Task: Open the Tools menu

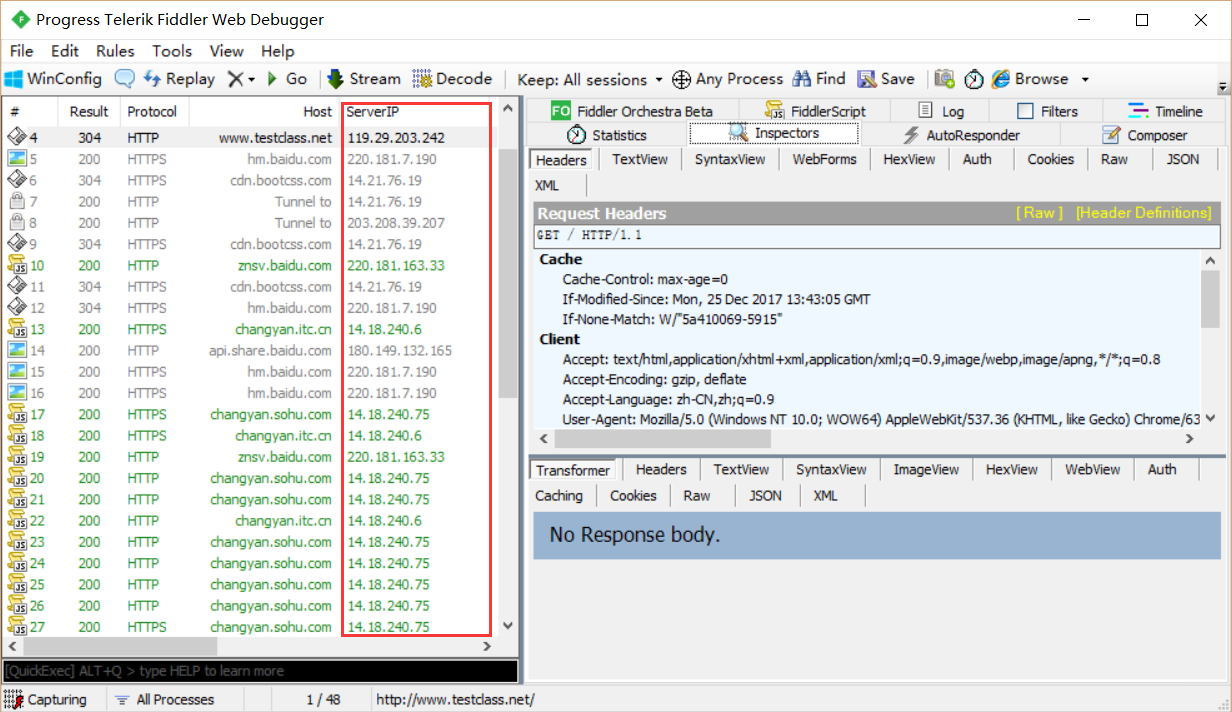Action: click(172, 51)
